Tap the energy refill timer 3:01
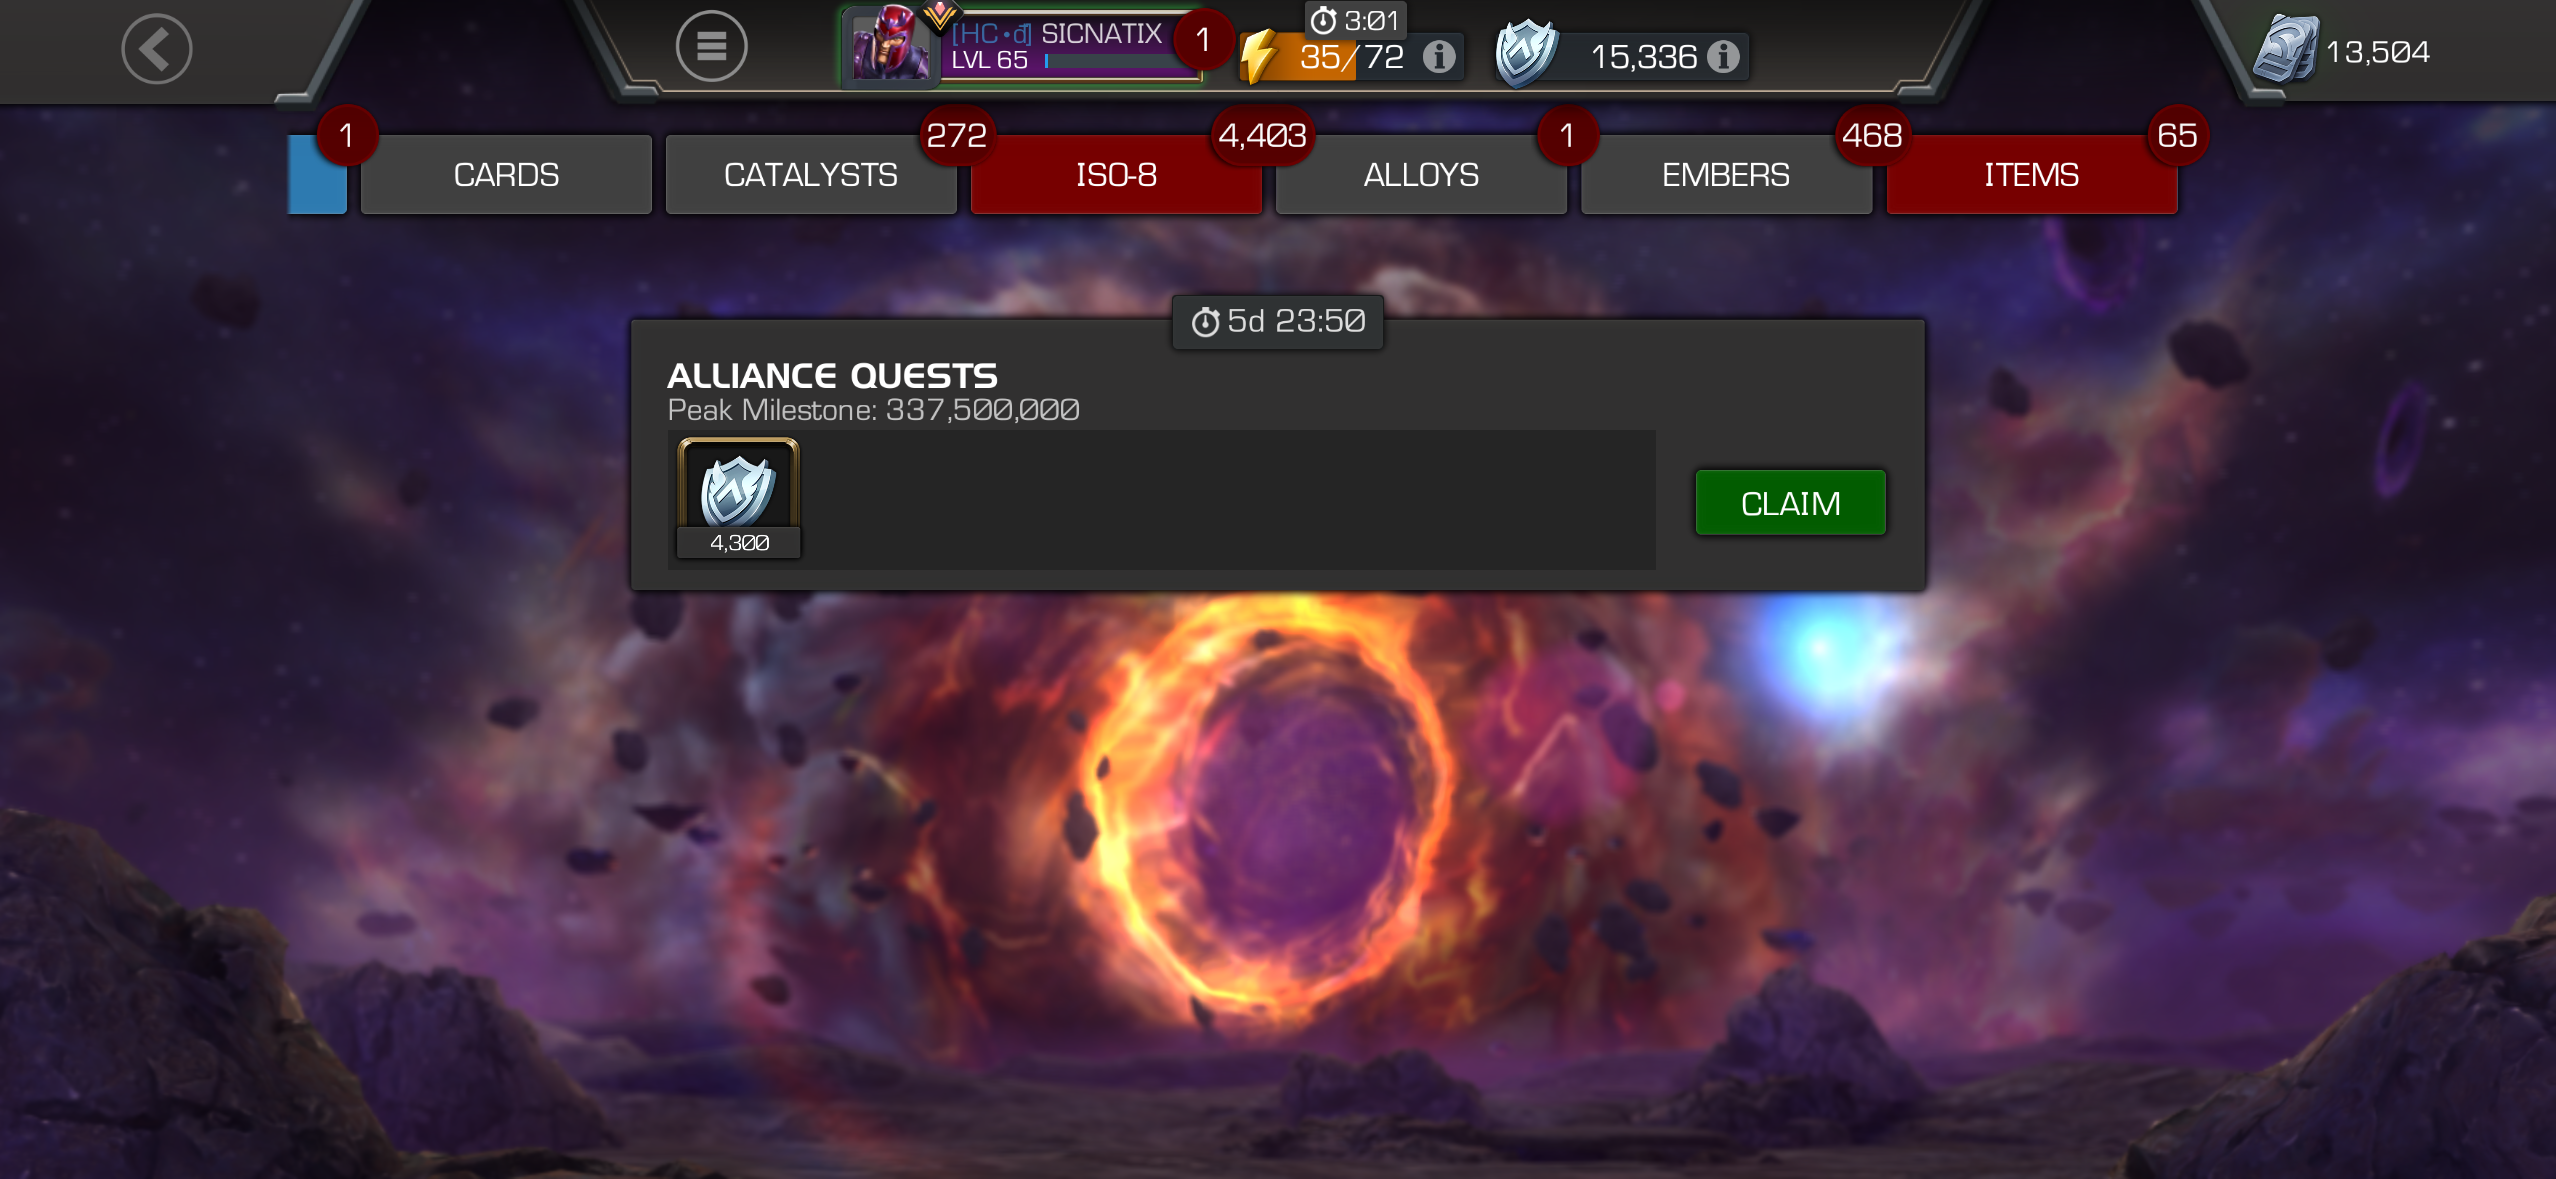Viewport: 2556px width, 1179px height. [1356, 20]
